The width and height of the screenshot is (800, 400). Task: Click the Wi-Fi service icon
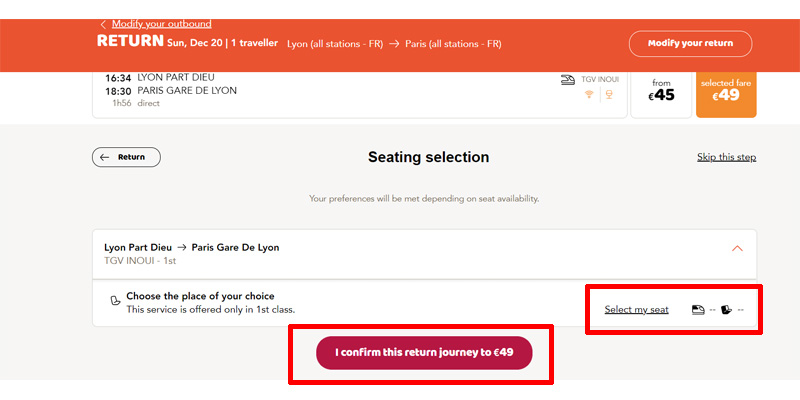pyautogui.click(x=589, y=94)
